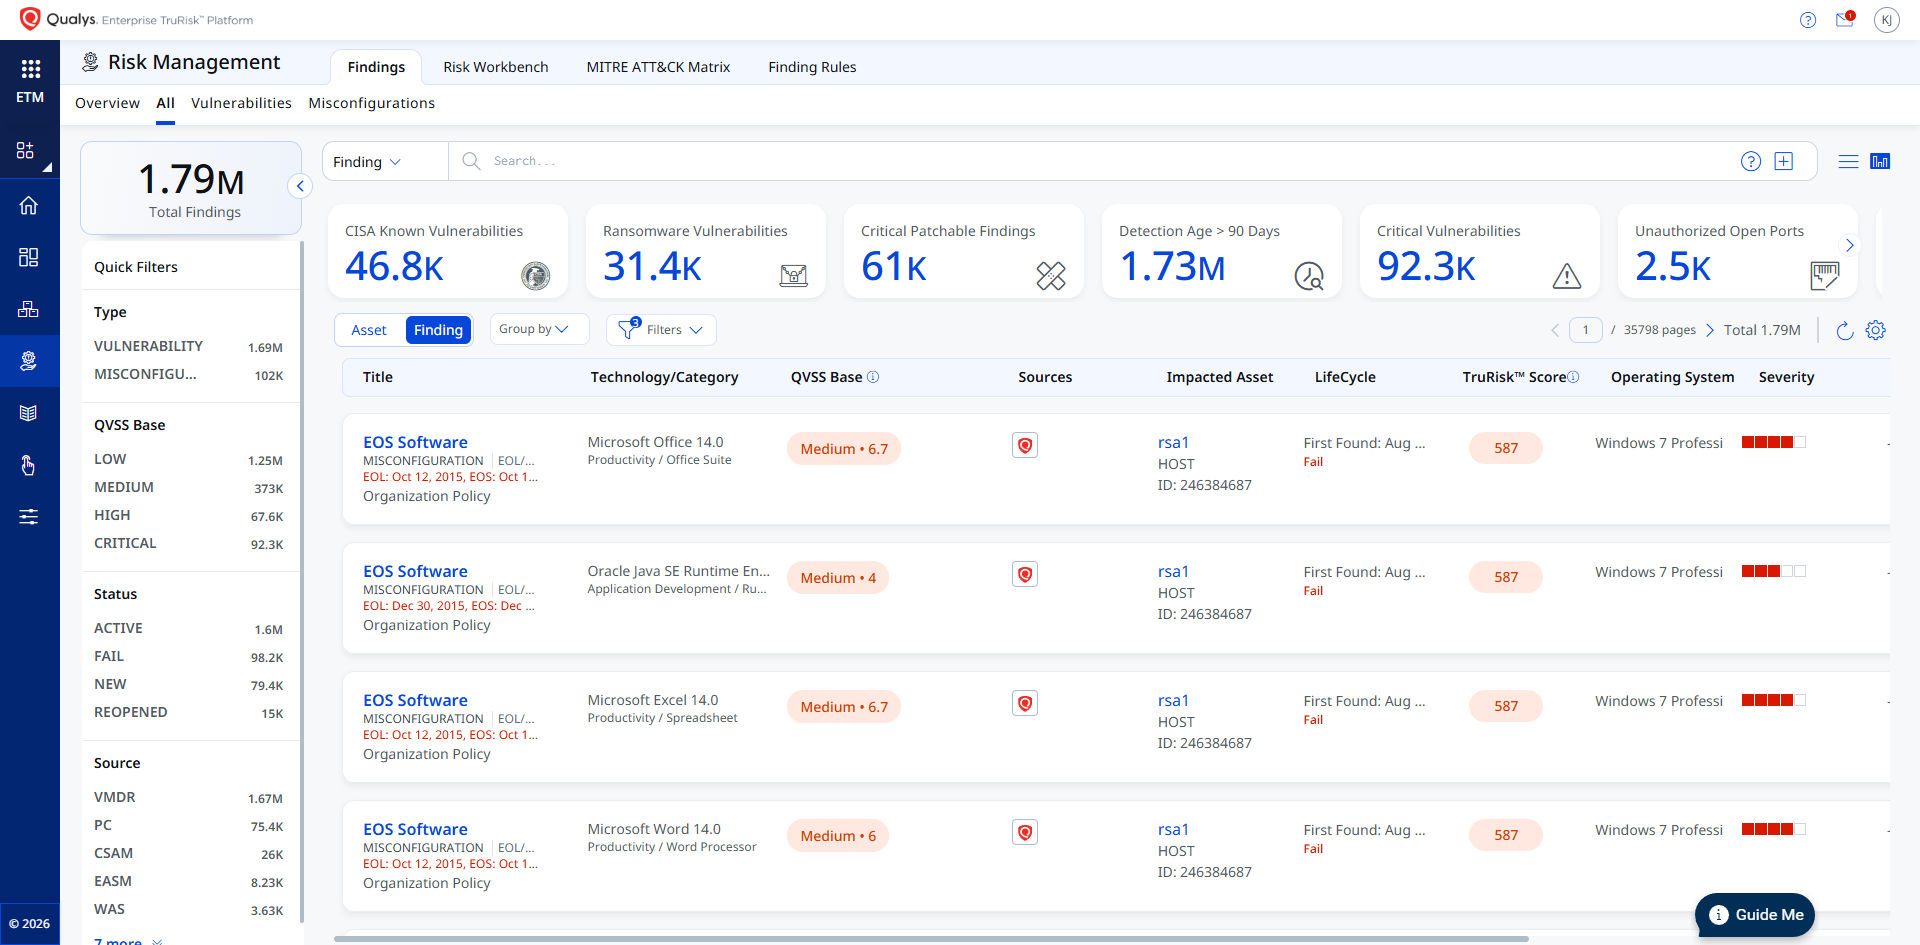Click in the findings Search field

1100,161
